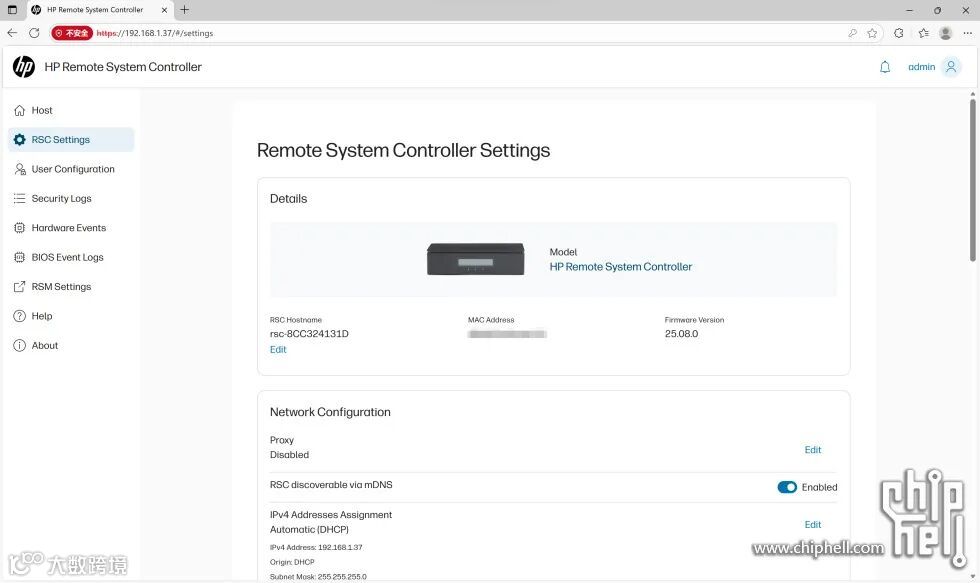980x583 pixels.
Task: Click Automatic (DHCP) assignment text
Action: point(309,529)
